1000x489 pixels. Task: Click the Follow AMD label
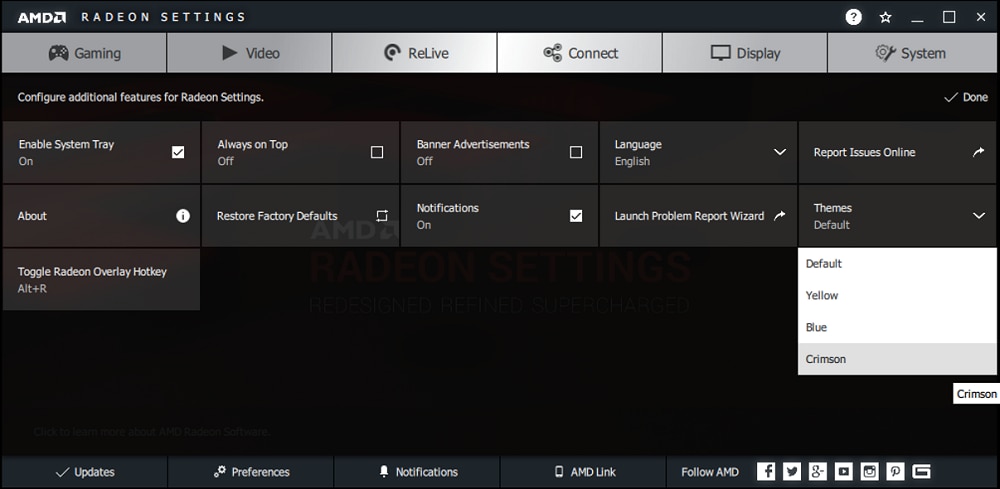click(x=710, y=472)
